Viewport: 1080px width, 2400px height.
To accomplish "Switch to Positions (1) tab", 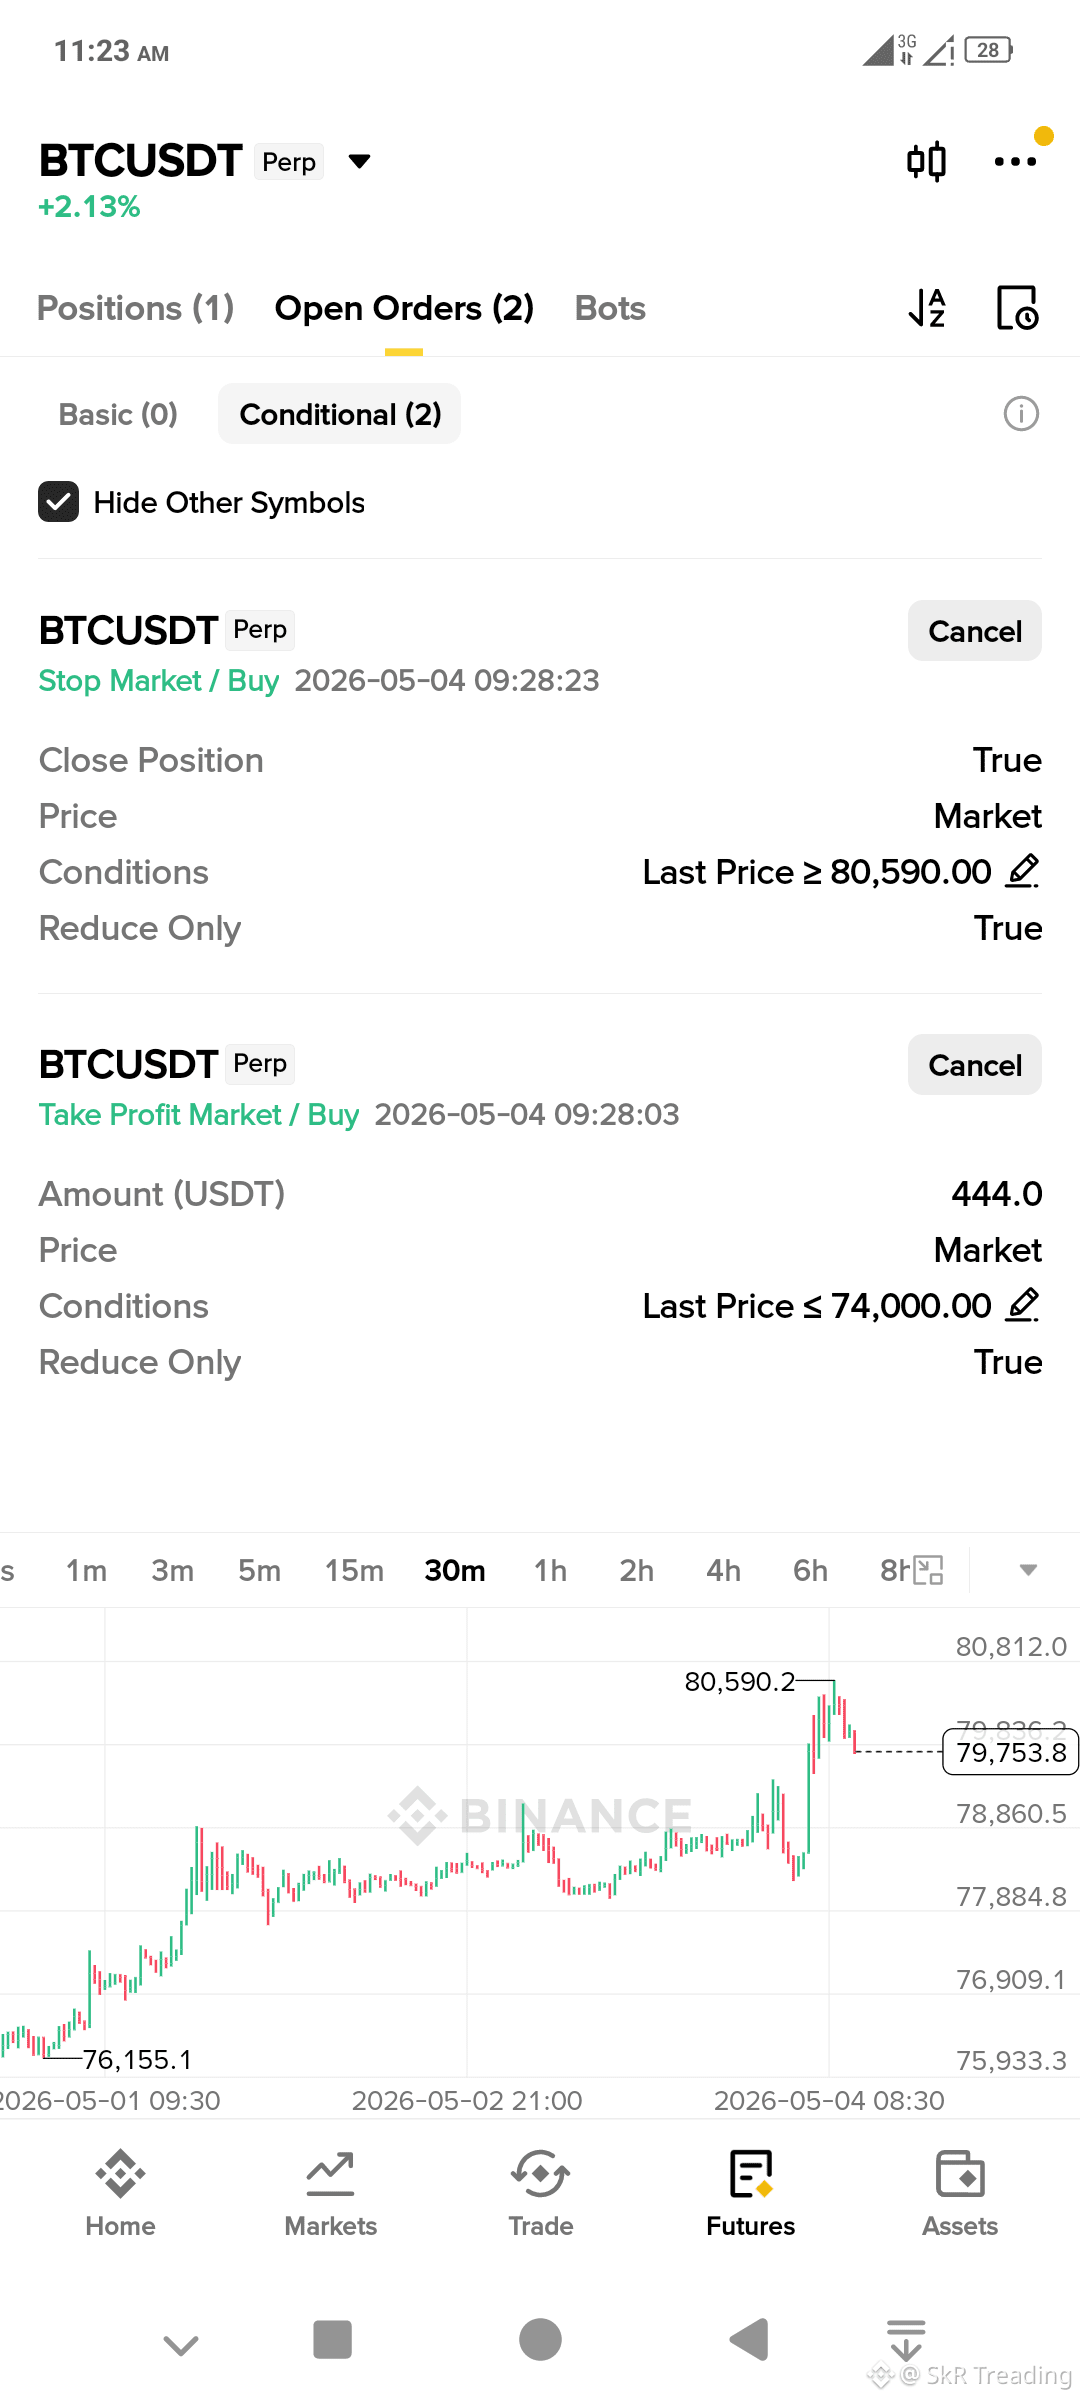I will coord(135,308).
